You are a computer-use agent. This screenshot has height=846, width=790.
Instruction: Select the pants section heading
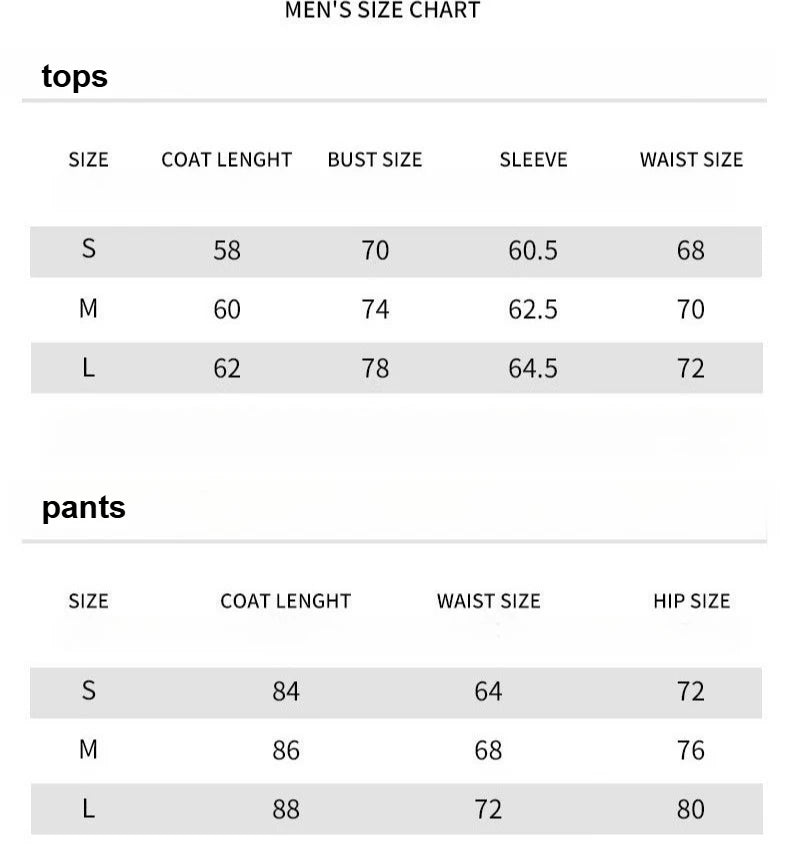84,507
